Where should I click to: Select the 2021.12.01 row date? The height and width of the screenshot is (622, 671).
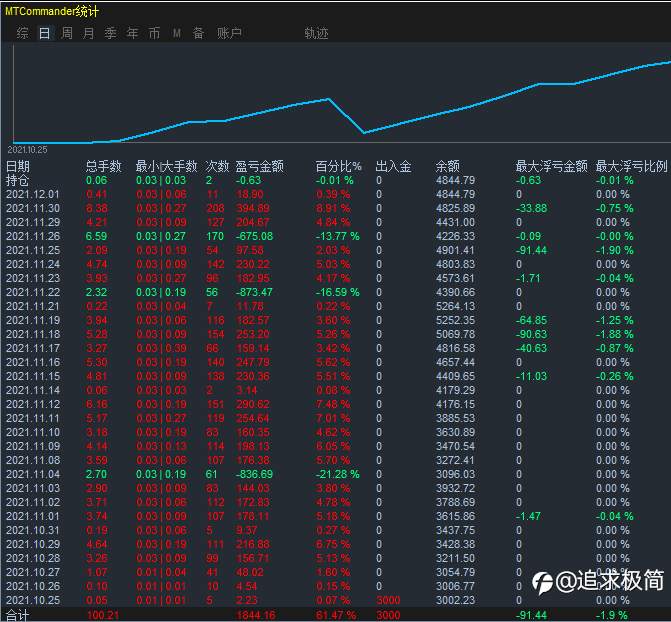[x=33, y=194]
